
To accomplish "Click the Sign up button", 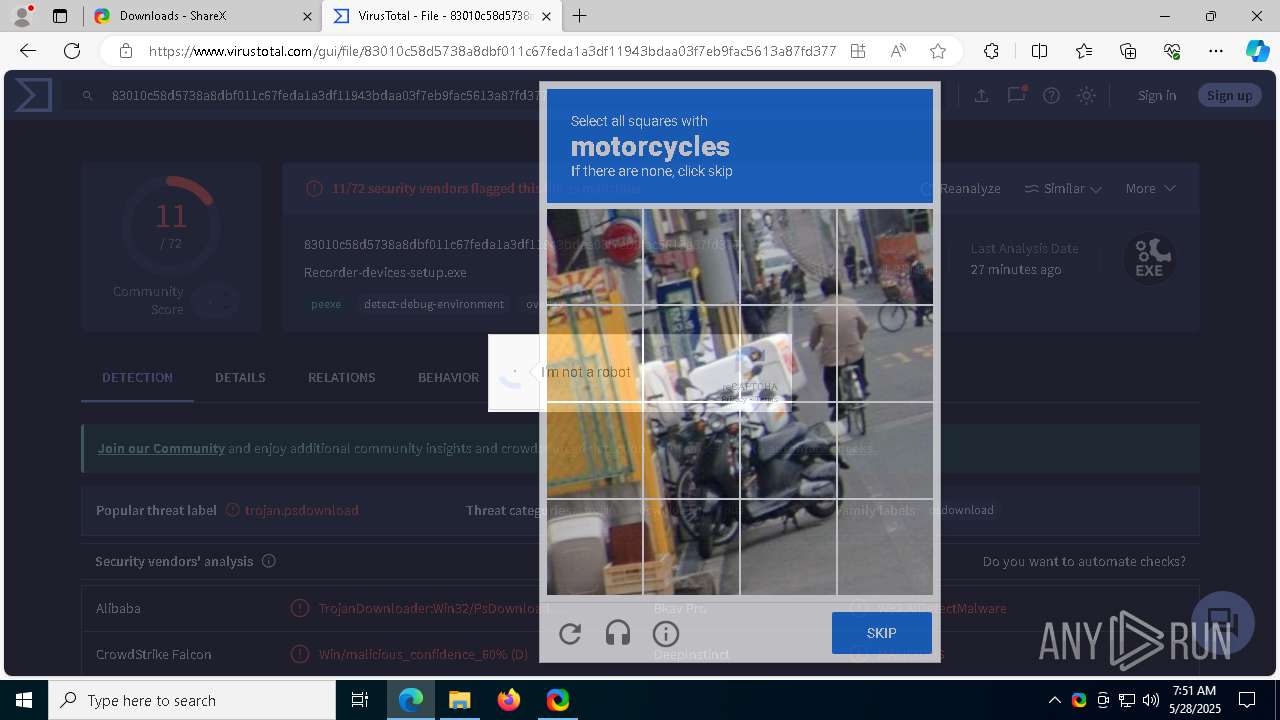I will pyautogui.click(x=1229, y=96).
